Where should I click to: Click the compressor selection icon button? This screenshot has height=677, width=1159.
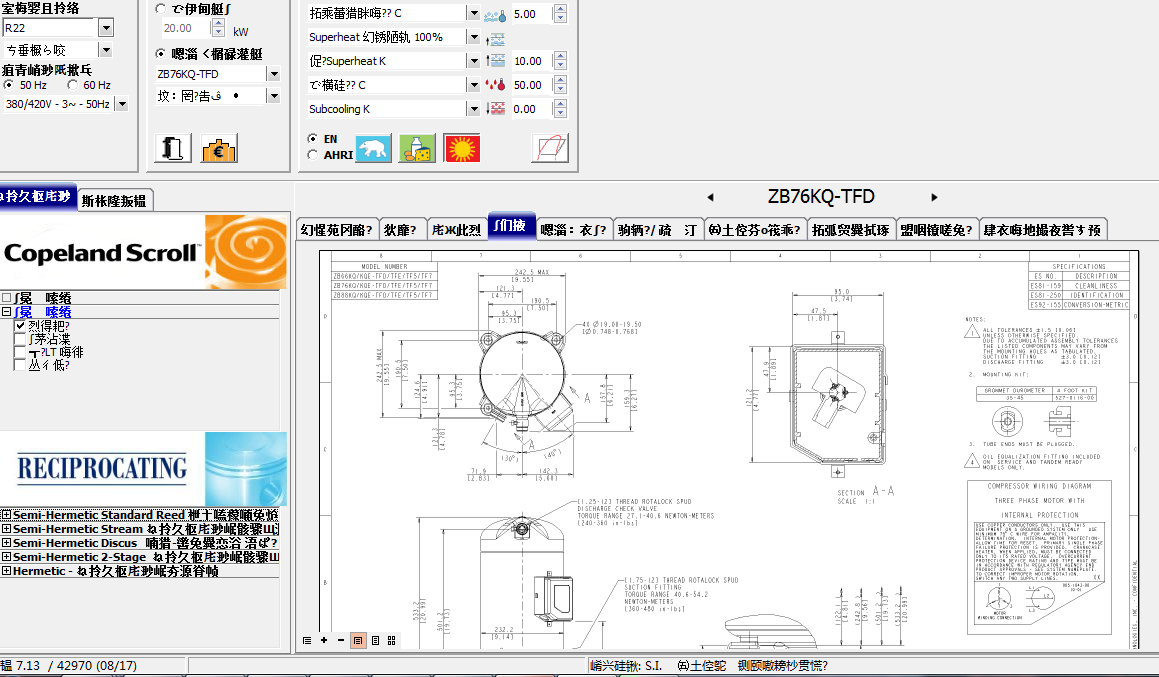tap(173, 149)
